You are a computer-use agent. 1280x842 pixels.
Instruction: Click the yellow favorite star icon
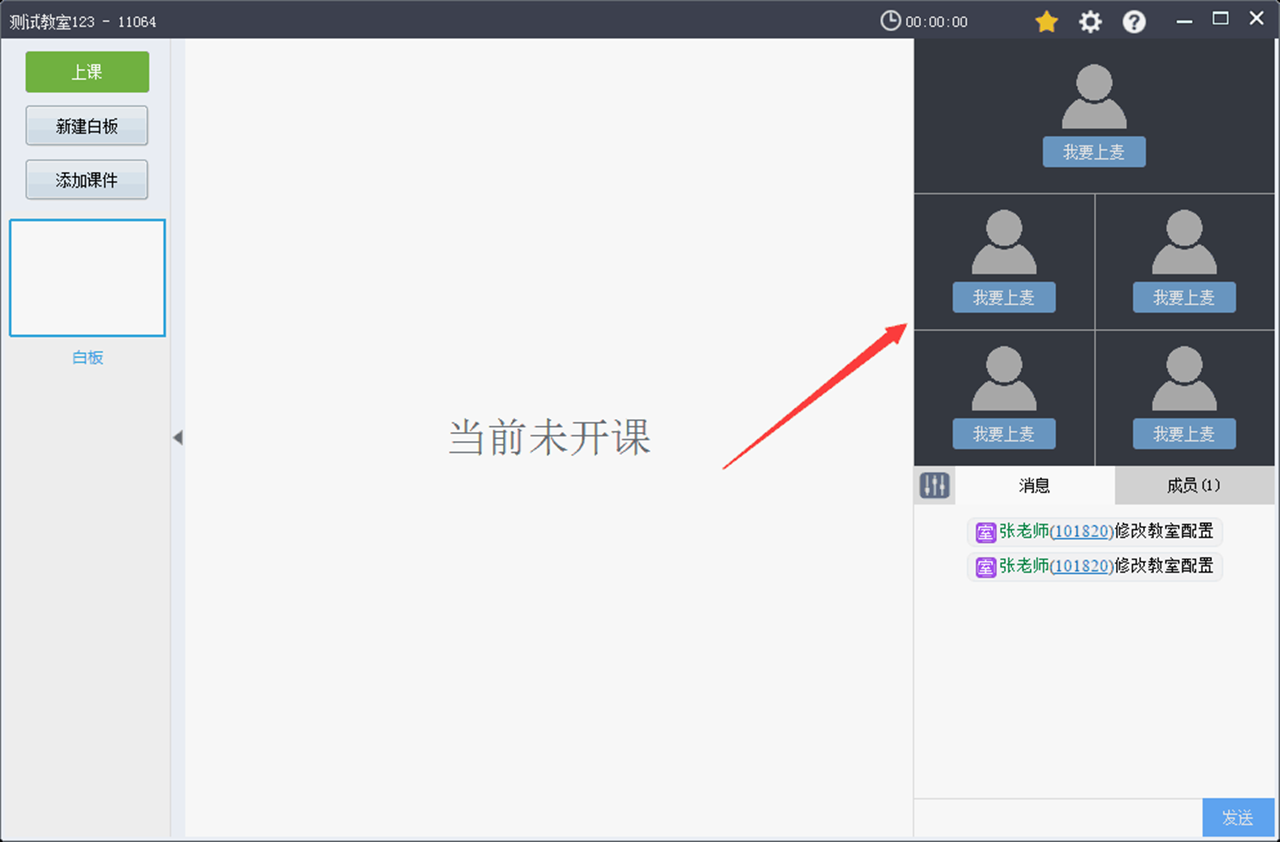pos(1046,20)
